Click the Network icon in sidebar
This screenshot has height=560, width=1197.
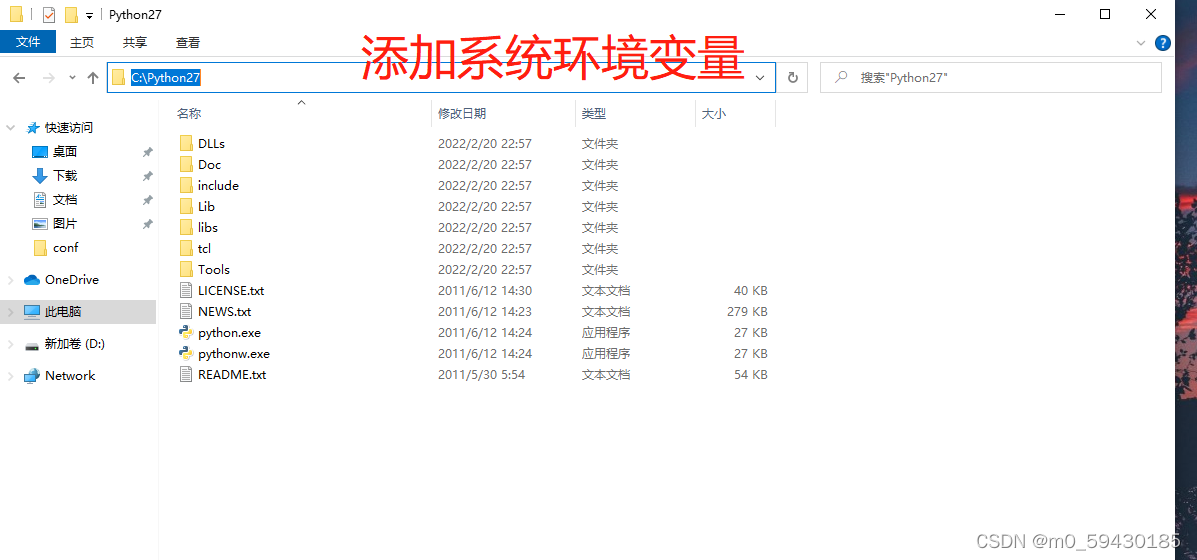[x=32, y=376]
